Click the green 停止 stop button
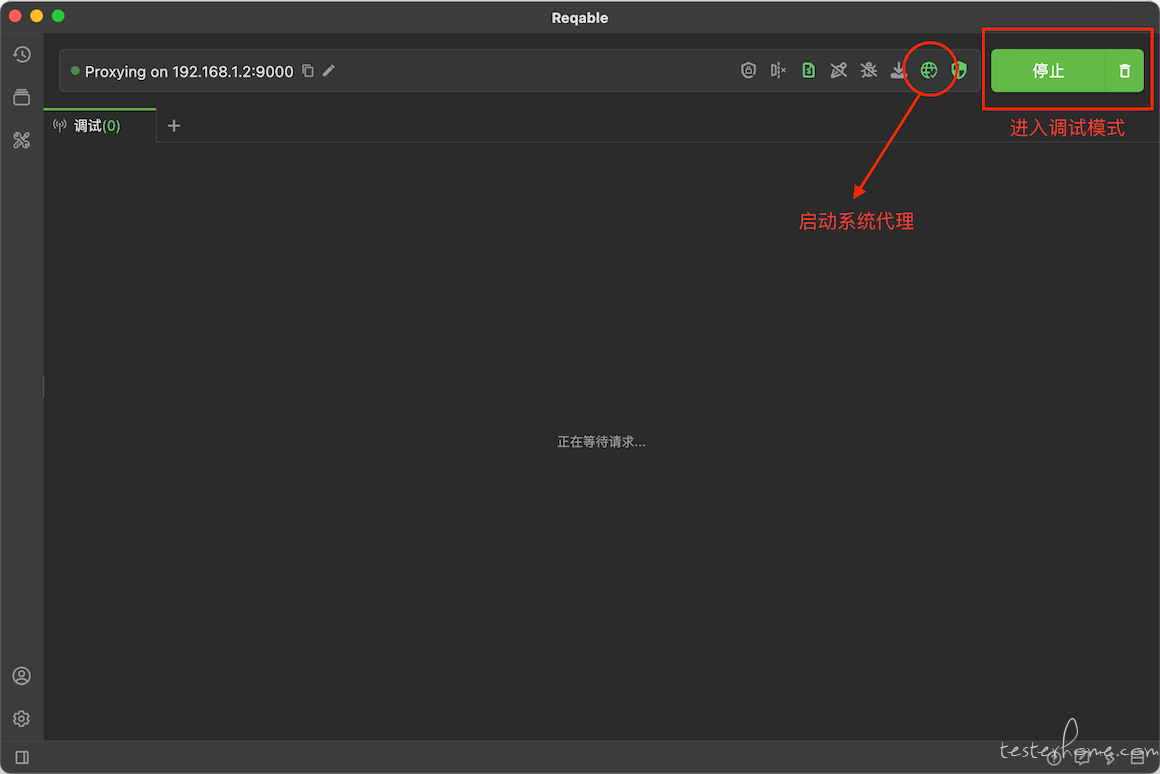Screen dimensions: 1160x774 [x=1048, y=71]
